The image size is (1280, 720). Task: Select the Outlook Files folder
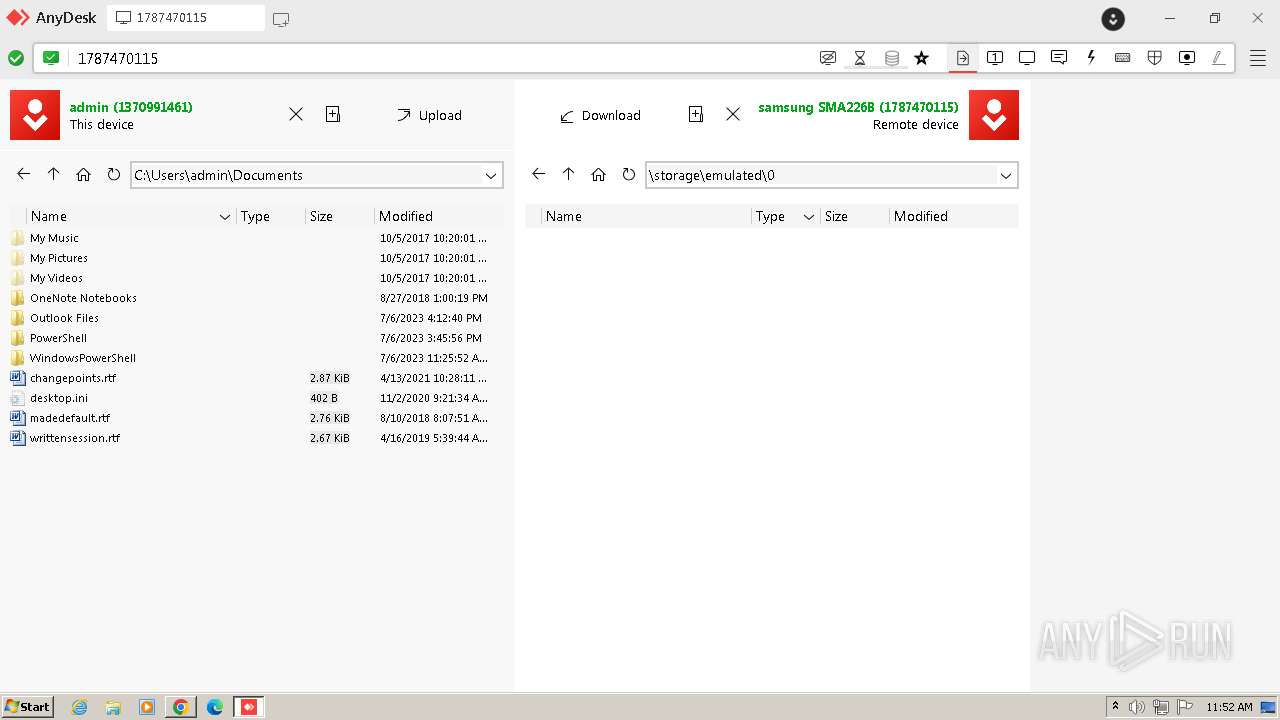coord(257,318)
